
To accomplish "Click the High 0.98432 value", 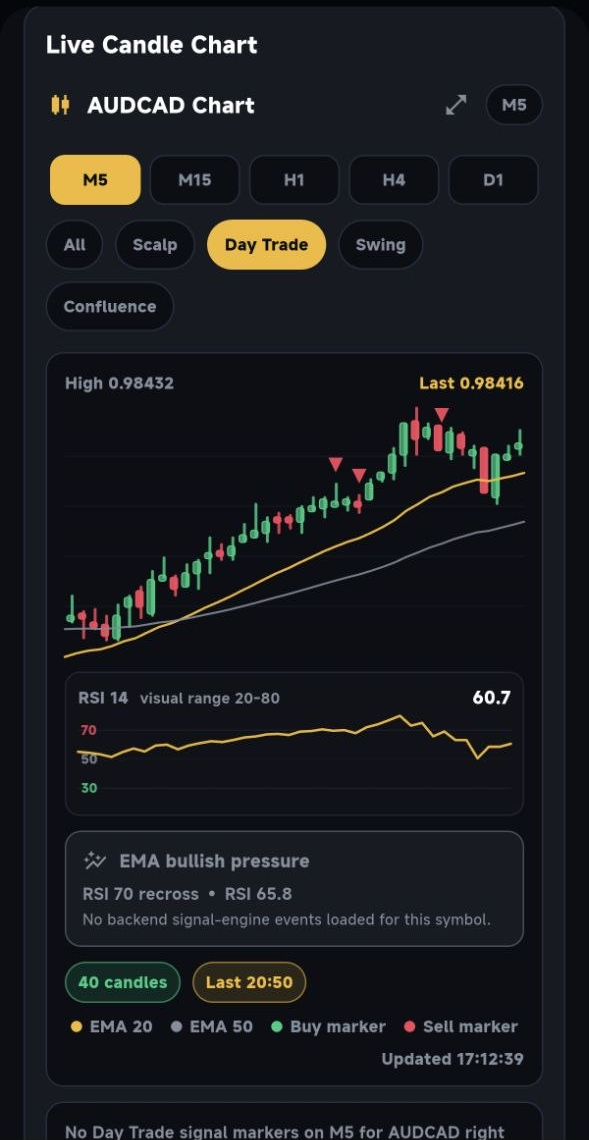I will click(119, 383).
